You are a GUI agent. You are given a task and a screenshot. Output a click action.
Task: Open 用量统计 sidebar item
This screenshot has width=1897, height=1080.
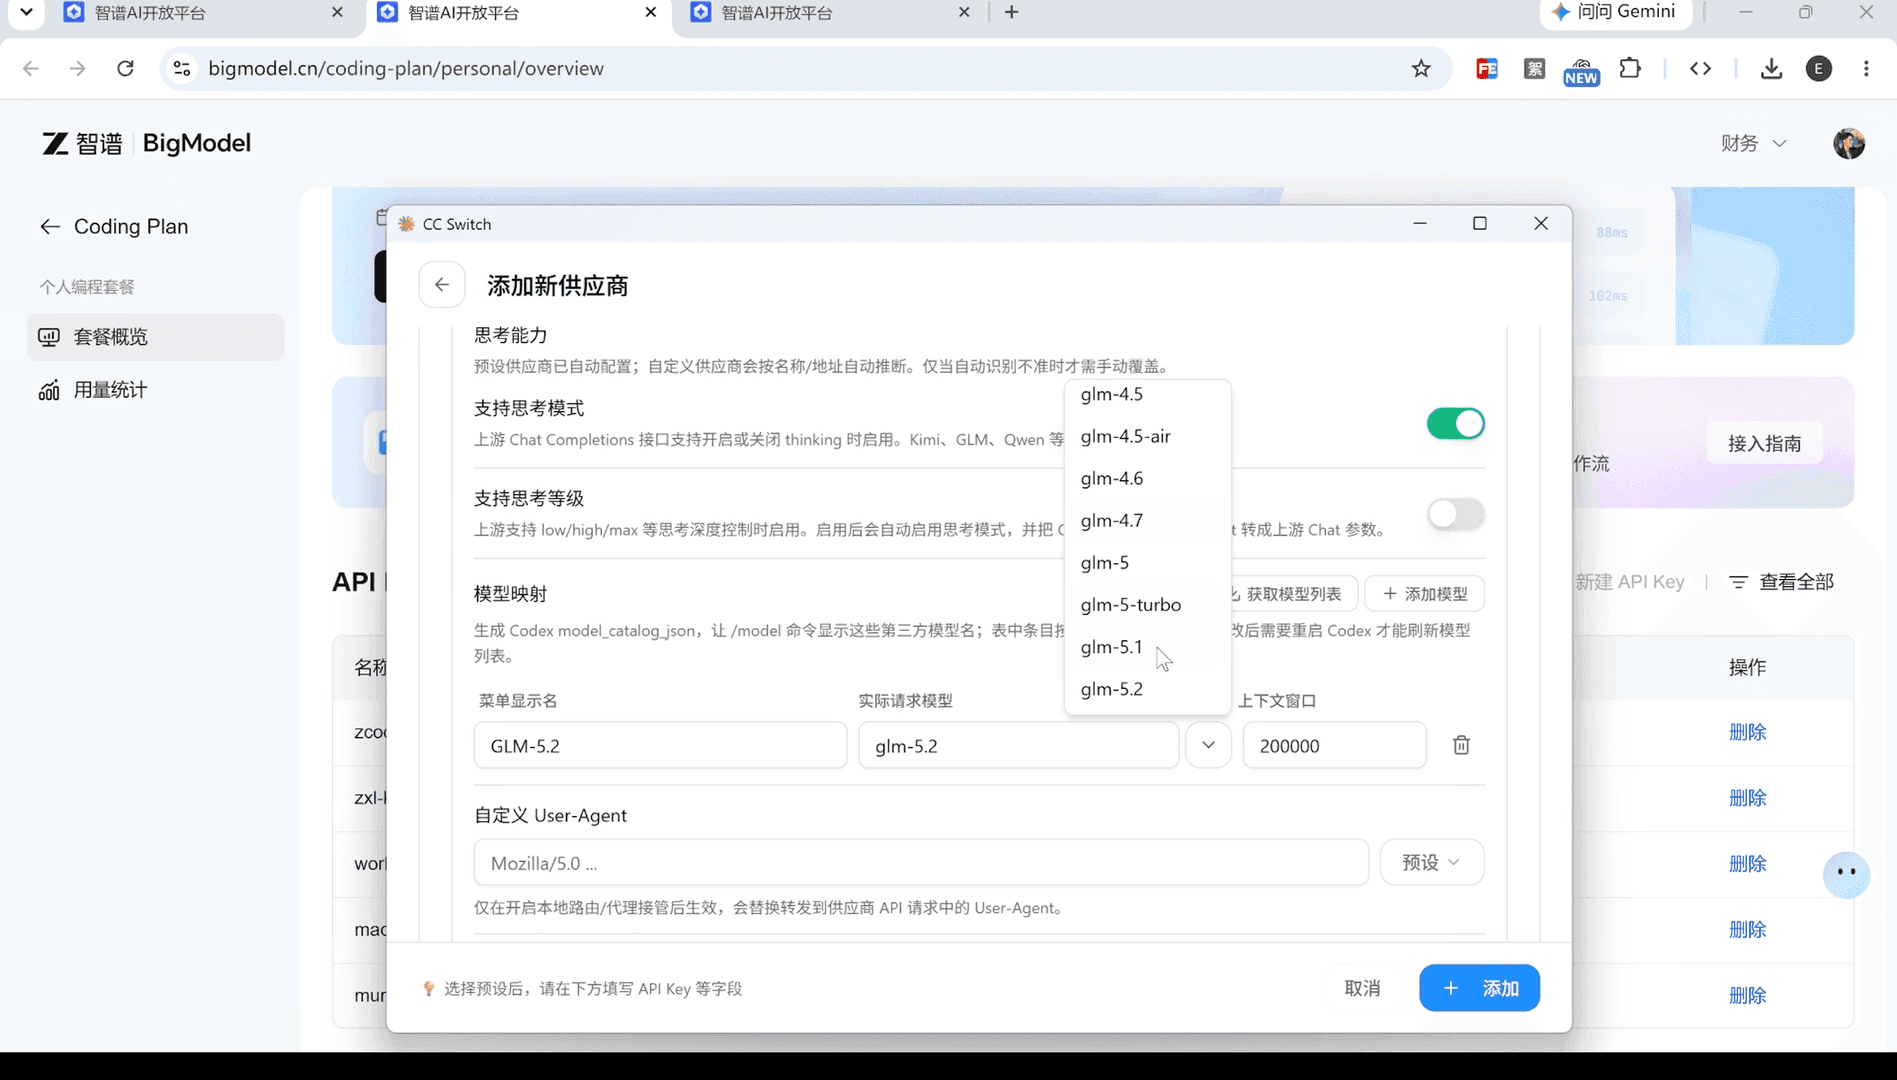[156, 390]
